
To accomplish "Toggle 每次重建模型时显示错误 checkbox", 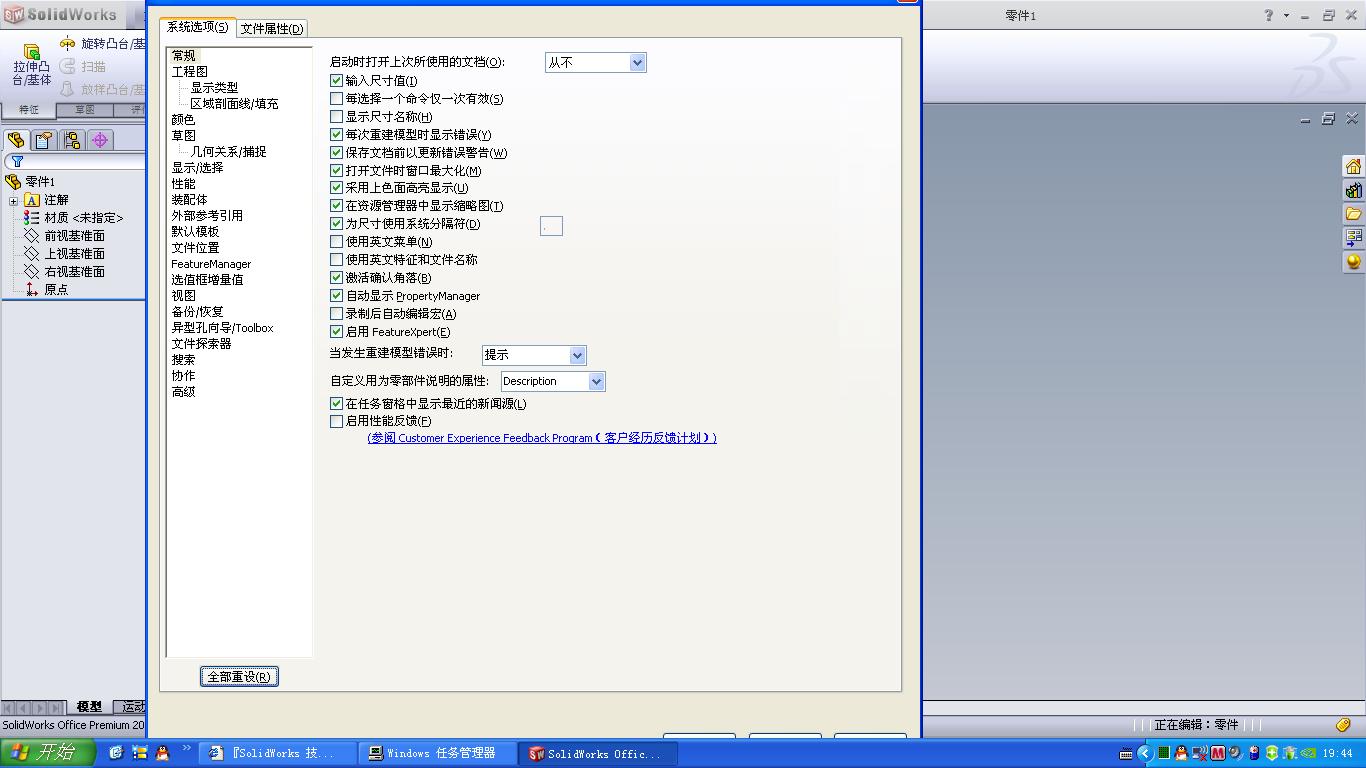I will tap(336, 135).
